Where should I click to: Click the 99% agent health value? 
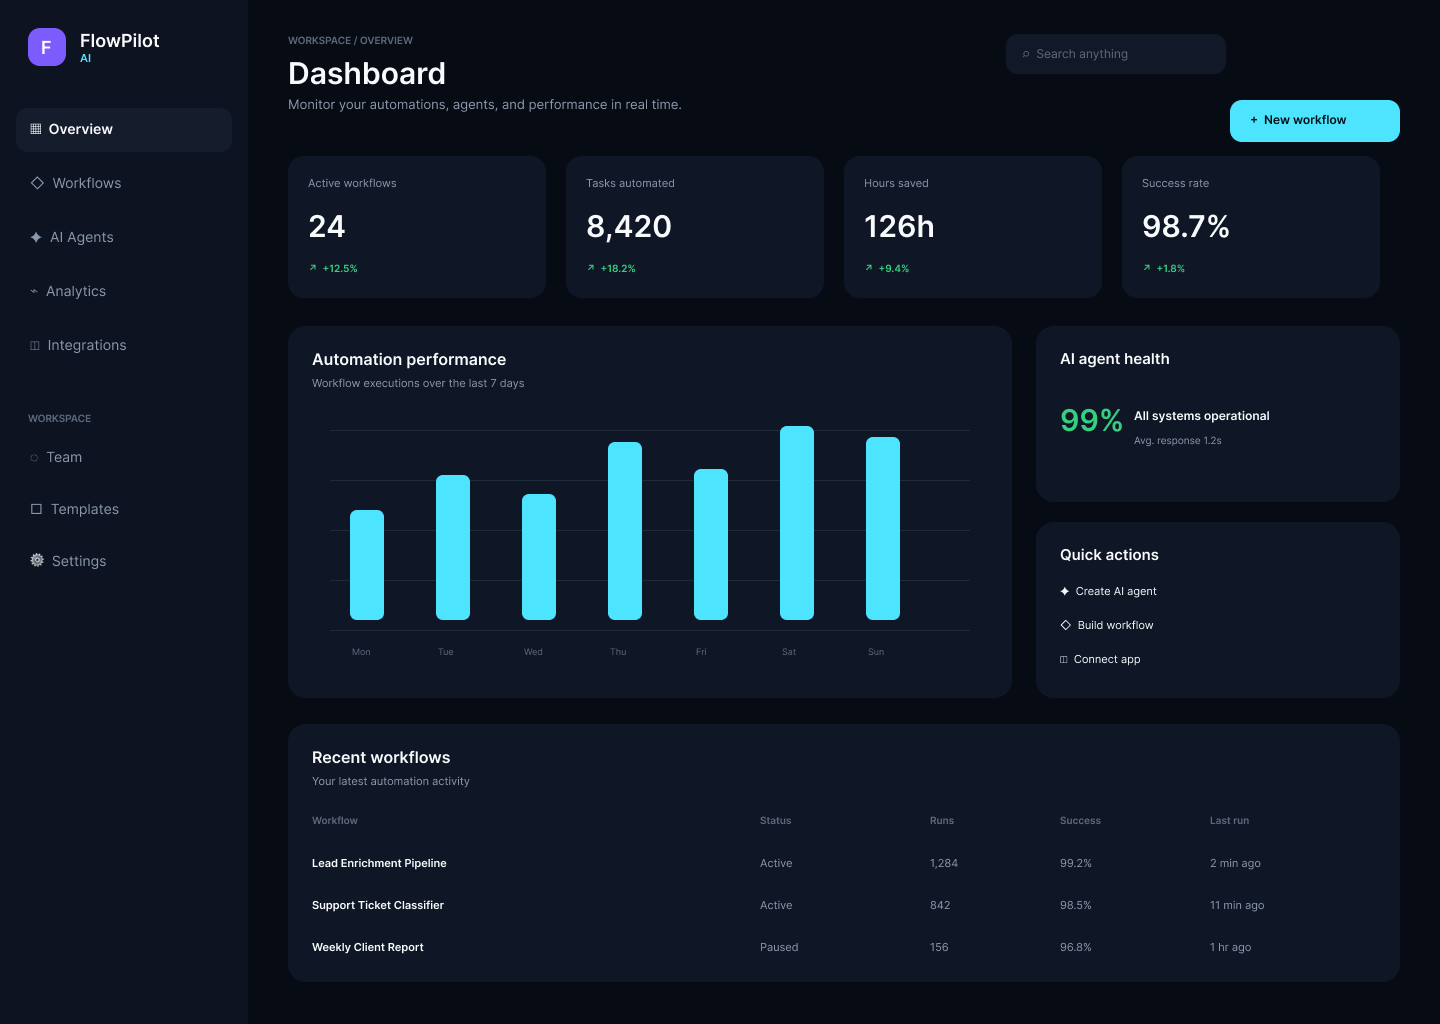pos(1091,421)
